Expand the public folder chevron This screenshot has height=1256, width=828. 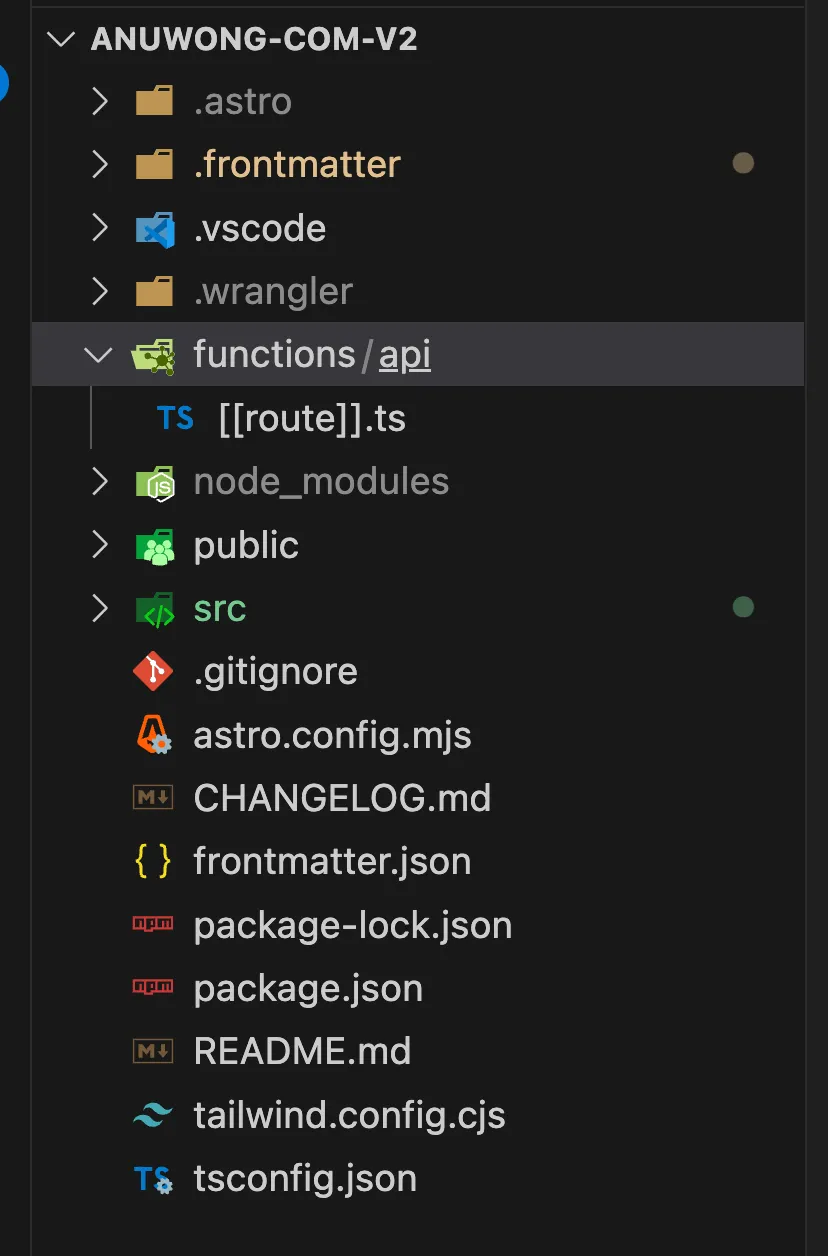tap(99, 545)
